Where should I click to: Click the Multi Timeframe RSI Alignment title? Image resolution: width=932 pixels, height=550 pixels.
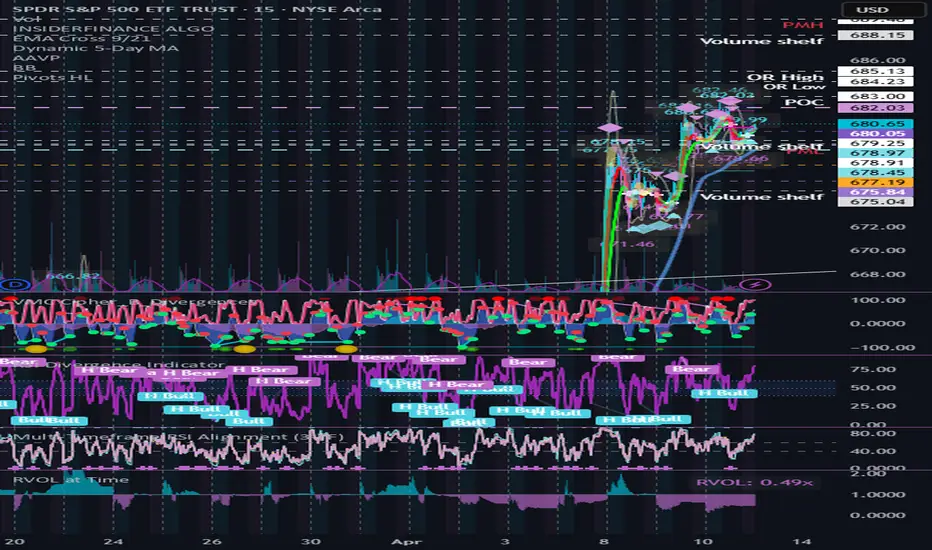pos(177,437)
